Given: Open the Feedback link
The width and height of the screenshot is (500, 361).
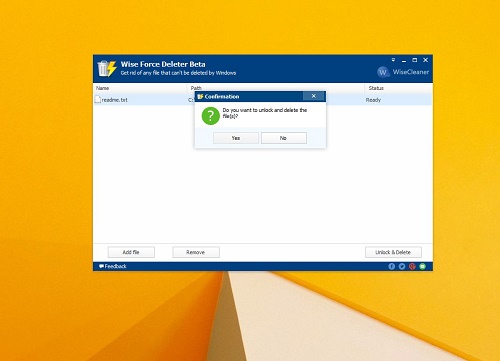Looking at the screenshot, I should [113, 266].
